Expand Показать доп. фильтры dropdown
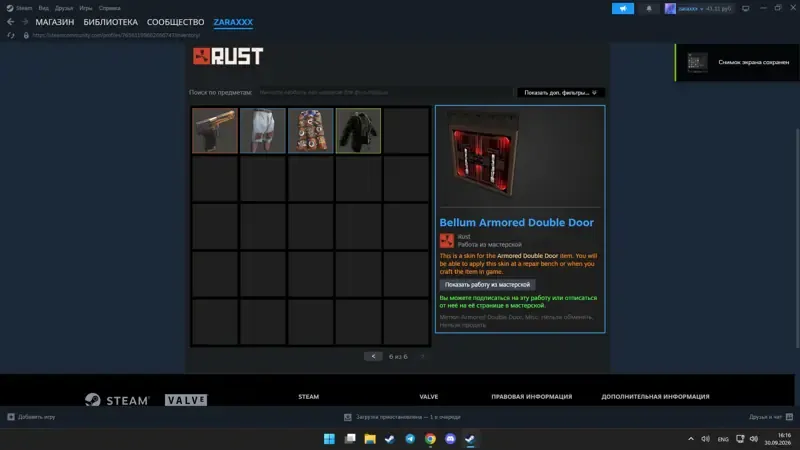This screenshot has width=800, height=450. [561, 92]
